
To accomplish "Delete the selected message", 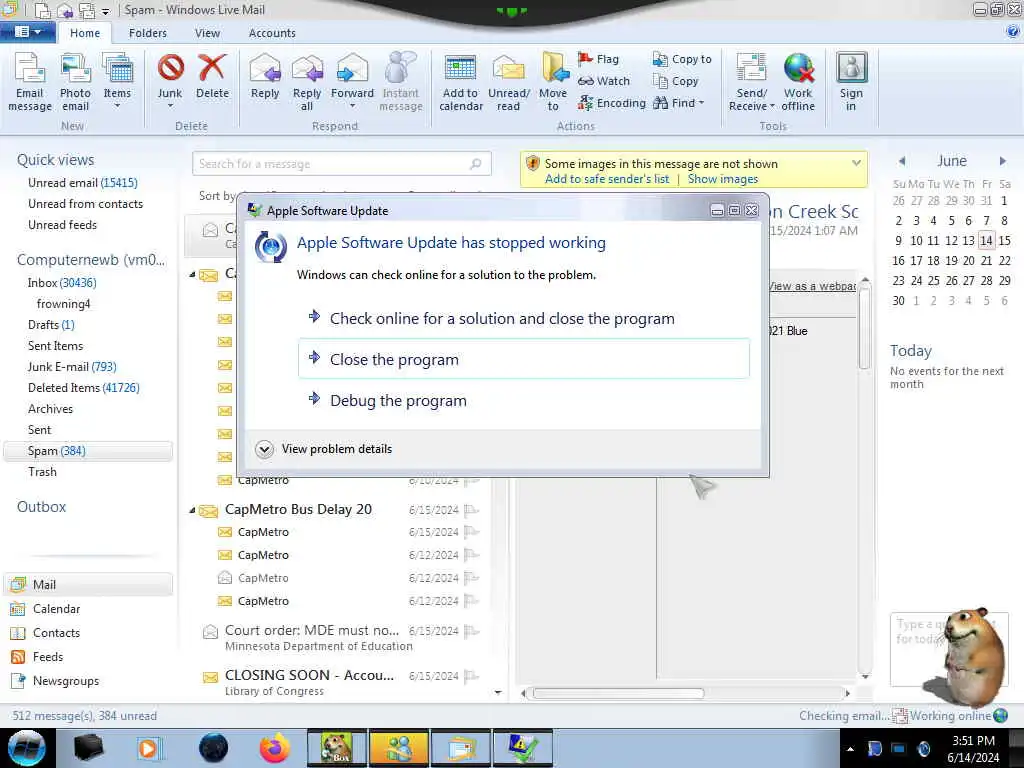I will pyautogui.click(x=212, y=77).
